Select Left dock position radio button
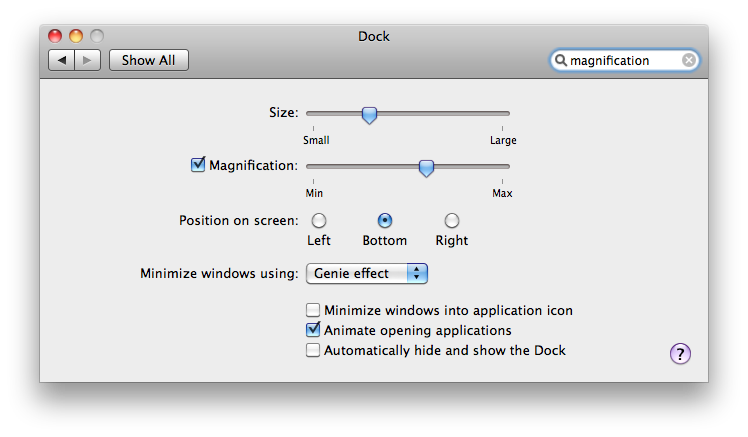This screenshot has height=437, width=748. [x=319, y=220]
